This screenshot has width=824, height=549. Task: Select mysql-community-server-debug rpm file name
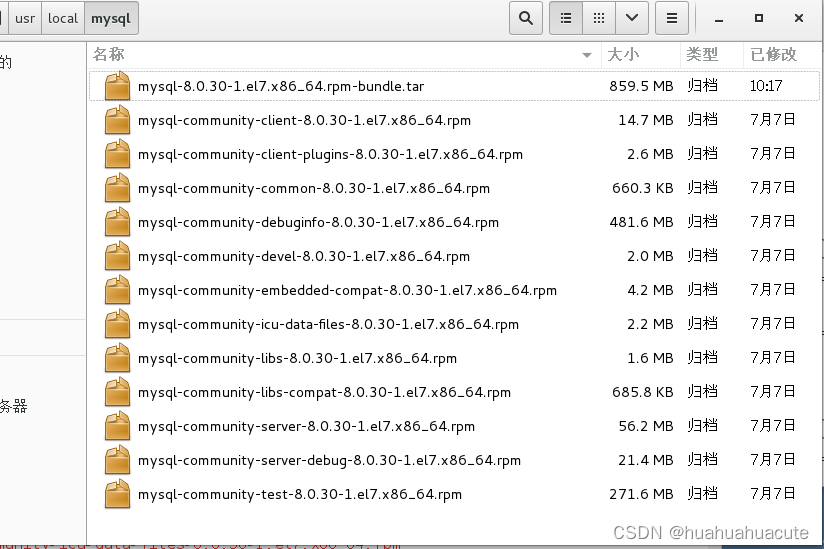tap(329, 461)
